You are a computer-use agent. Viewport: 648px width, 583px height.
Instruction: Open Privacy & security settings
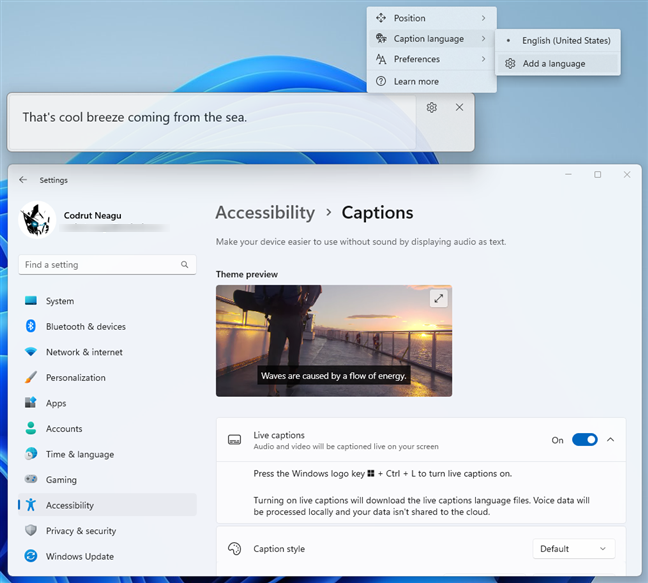click(107, 531)
